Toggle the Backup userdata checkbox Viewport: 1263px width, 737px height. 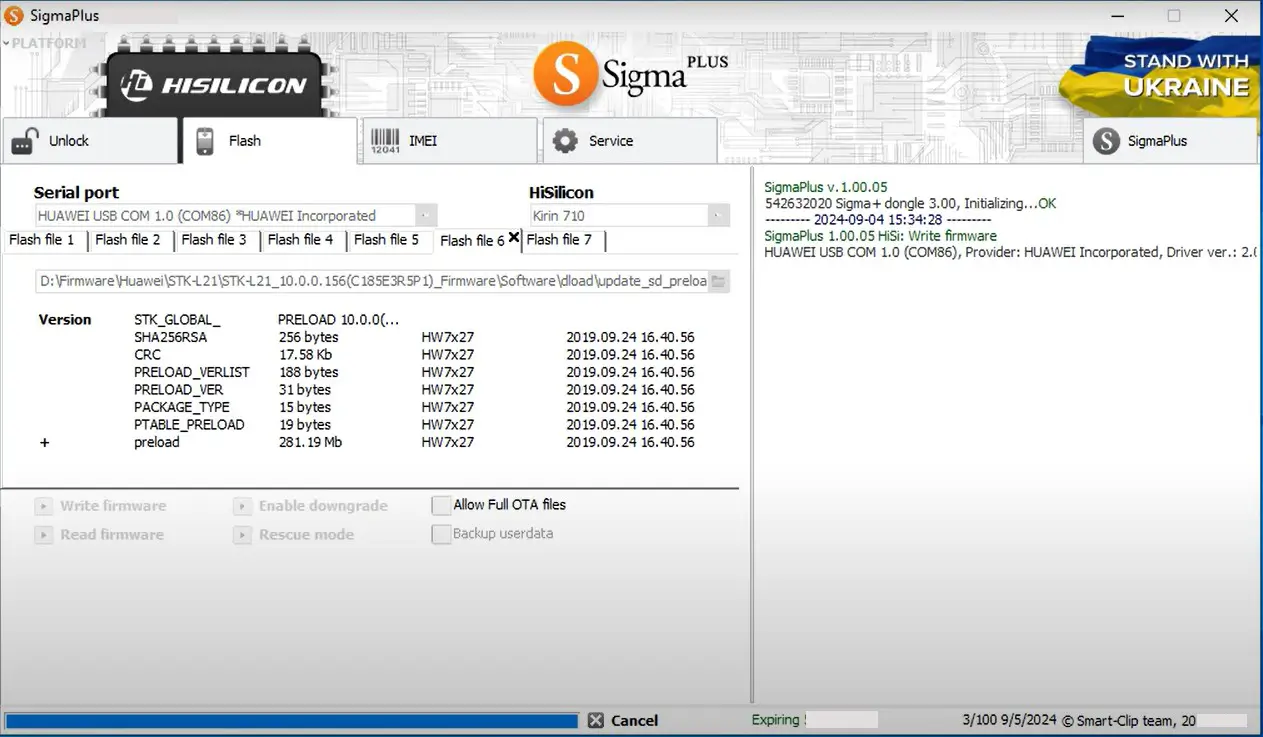[441, 534]
